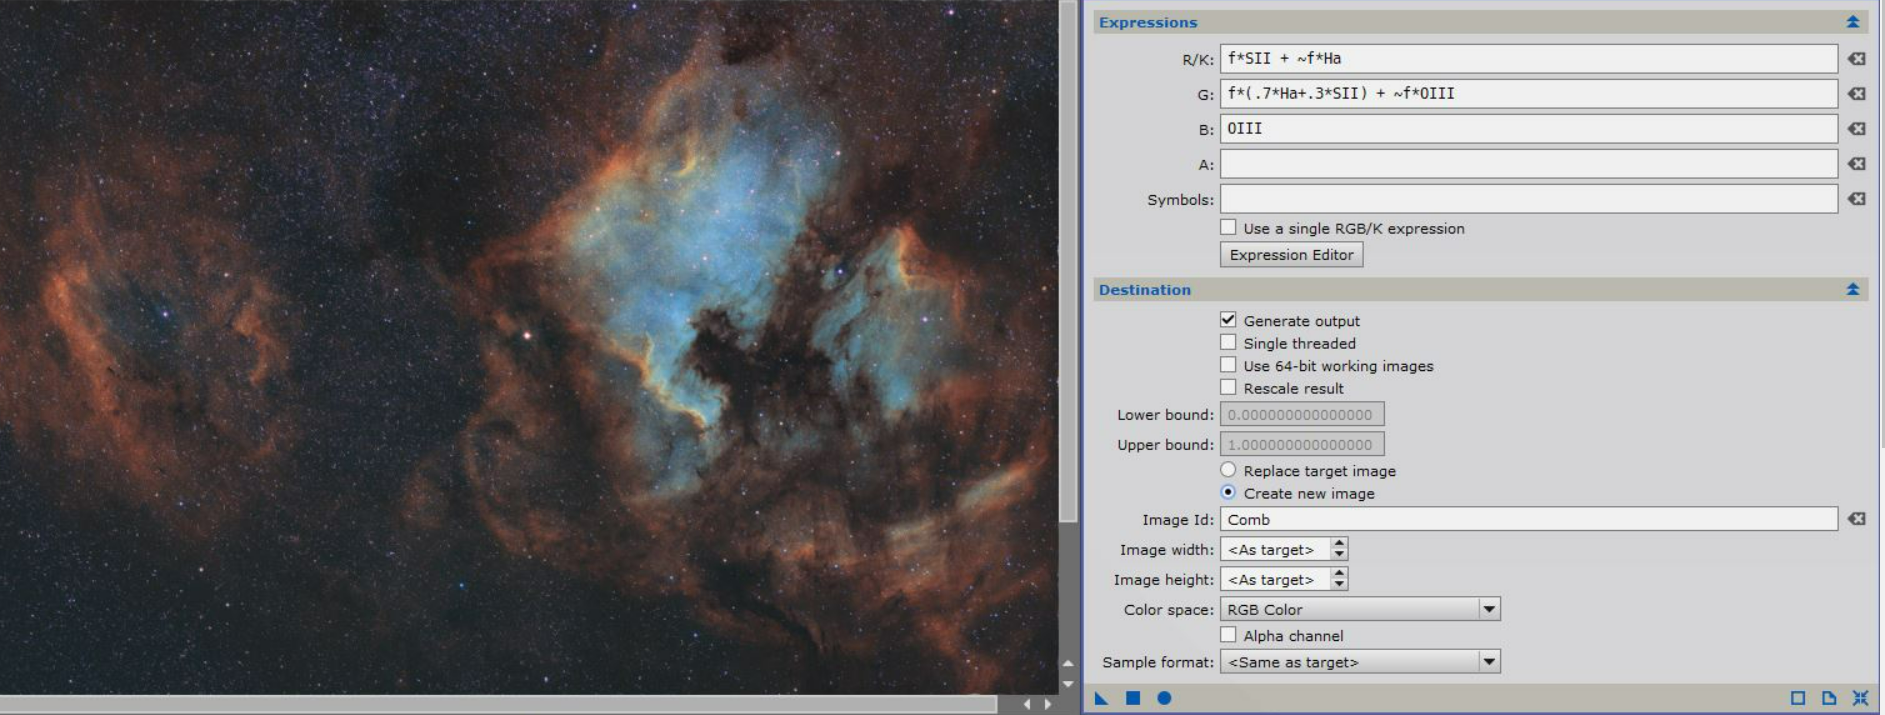Click the New Instance triangle icon
The width and height of the screenshot is (1885, 715).
tap(1101, 698)
